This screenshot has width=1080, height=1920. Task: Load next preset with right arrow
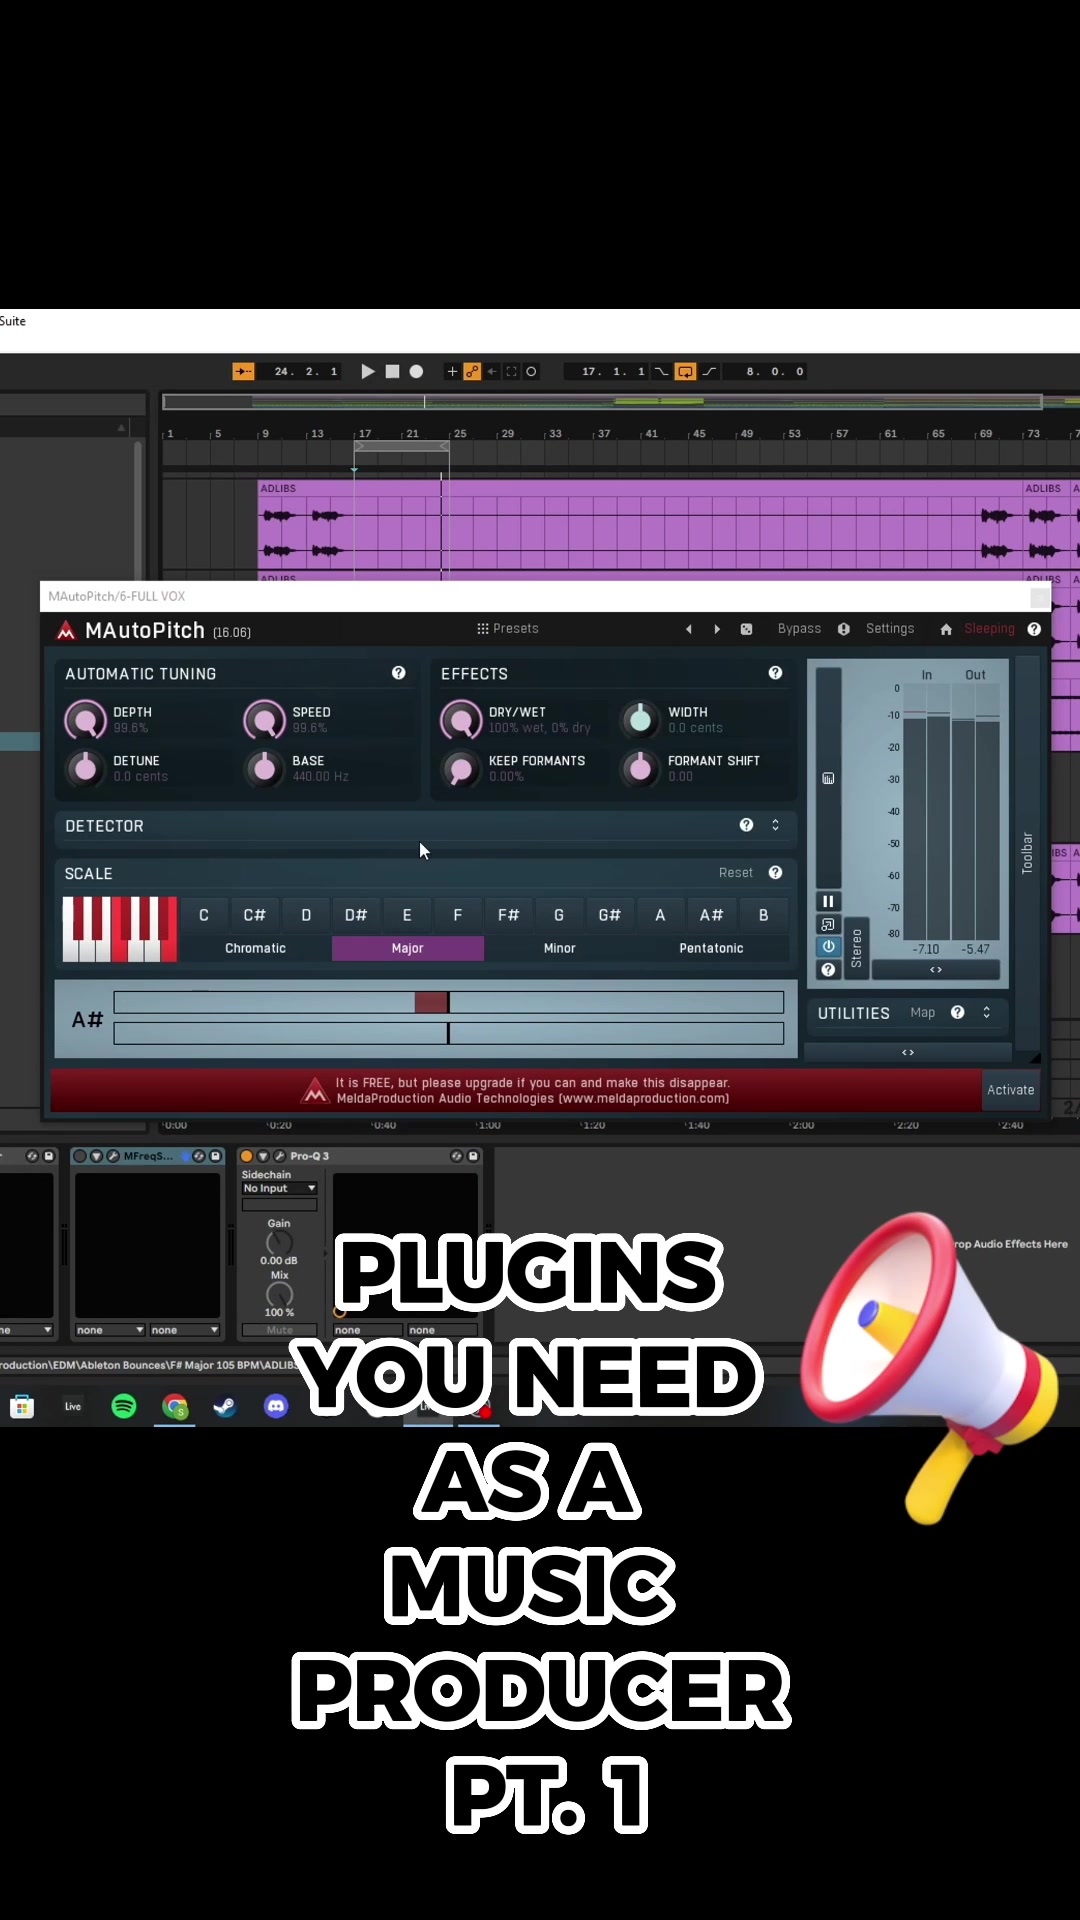tap(717, 629)
